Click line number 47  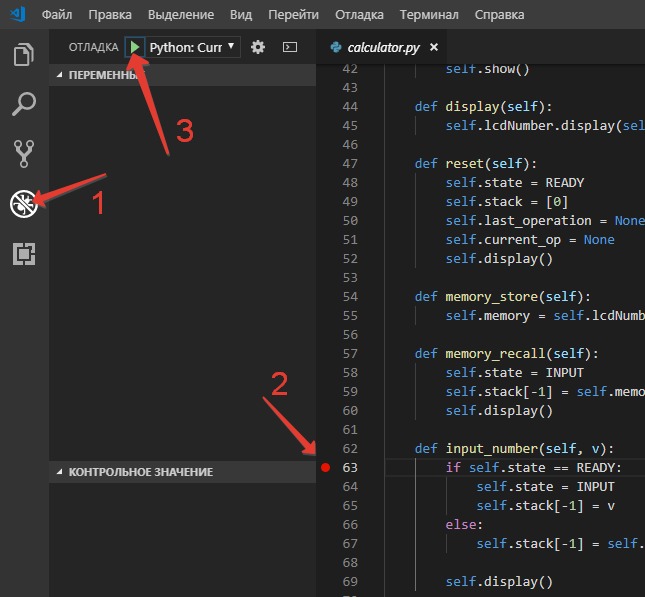350,163
